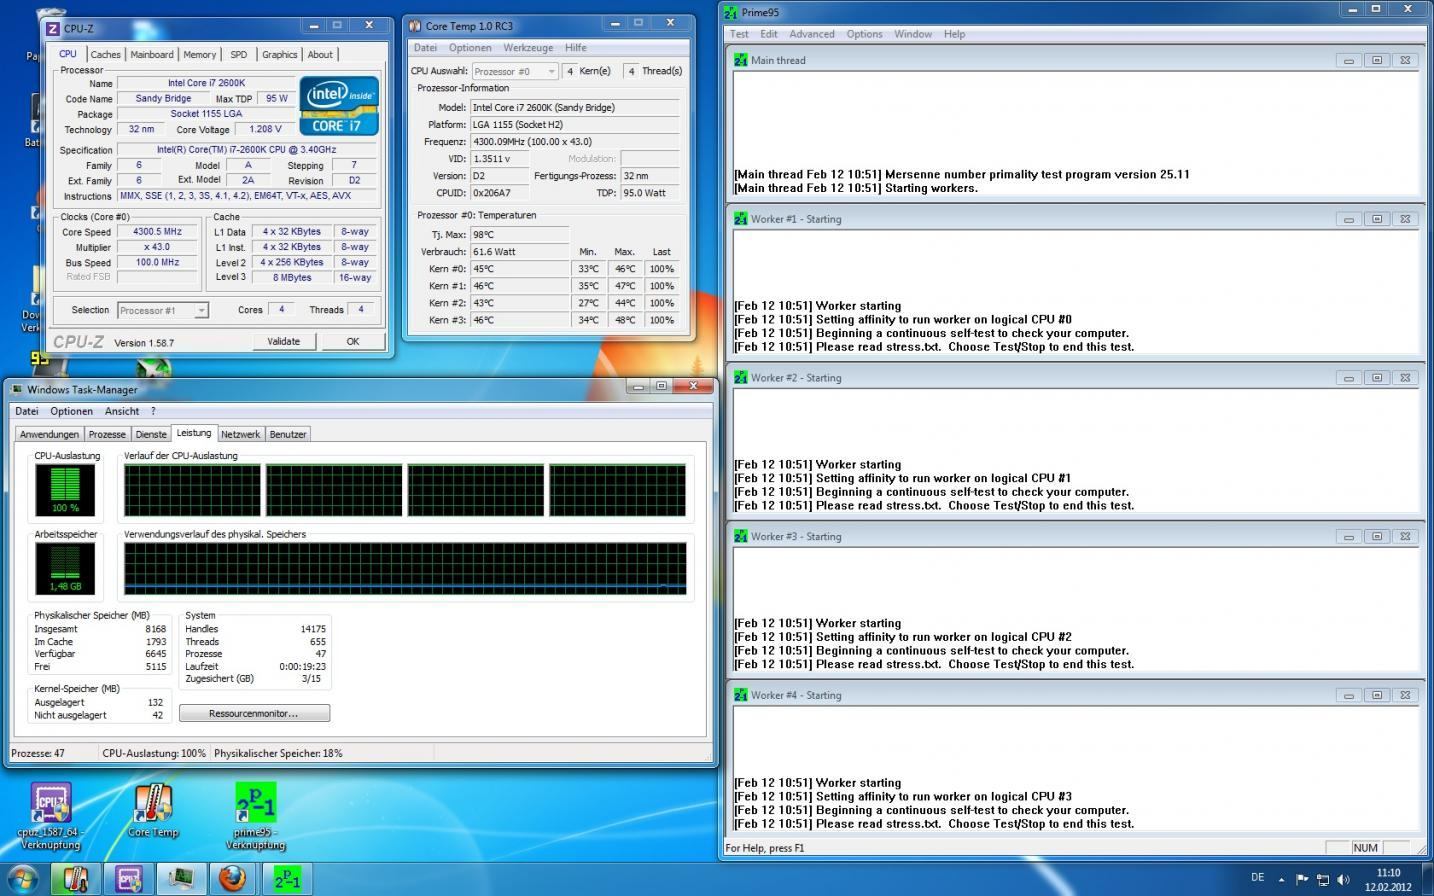Open Prime95 Edit menu
Screen dimensions: 1434x896
768,34
